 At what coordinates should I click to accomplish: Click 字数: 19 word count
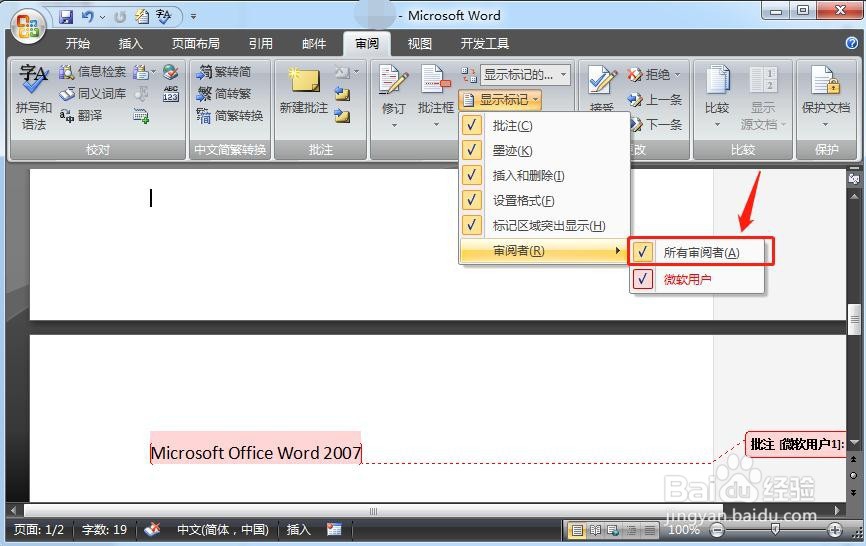pyautogui.click(x=104, y=530)
